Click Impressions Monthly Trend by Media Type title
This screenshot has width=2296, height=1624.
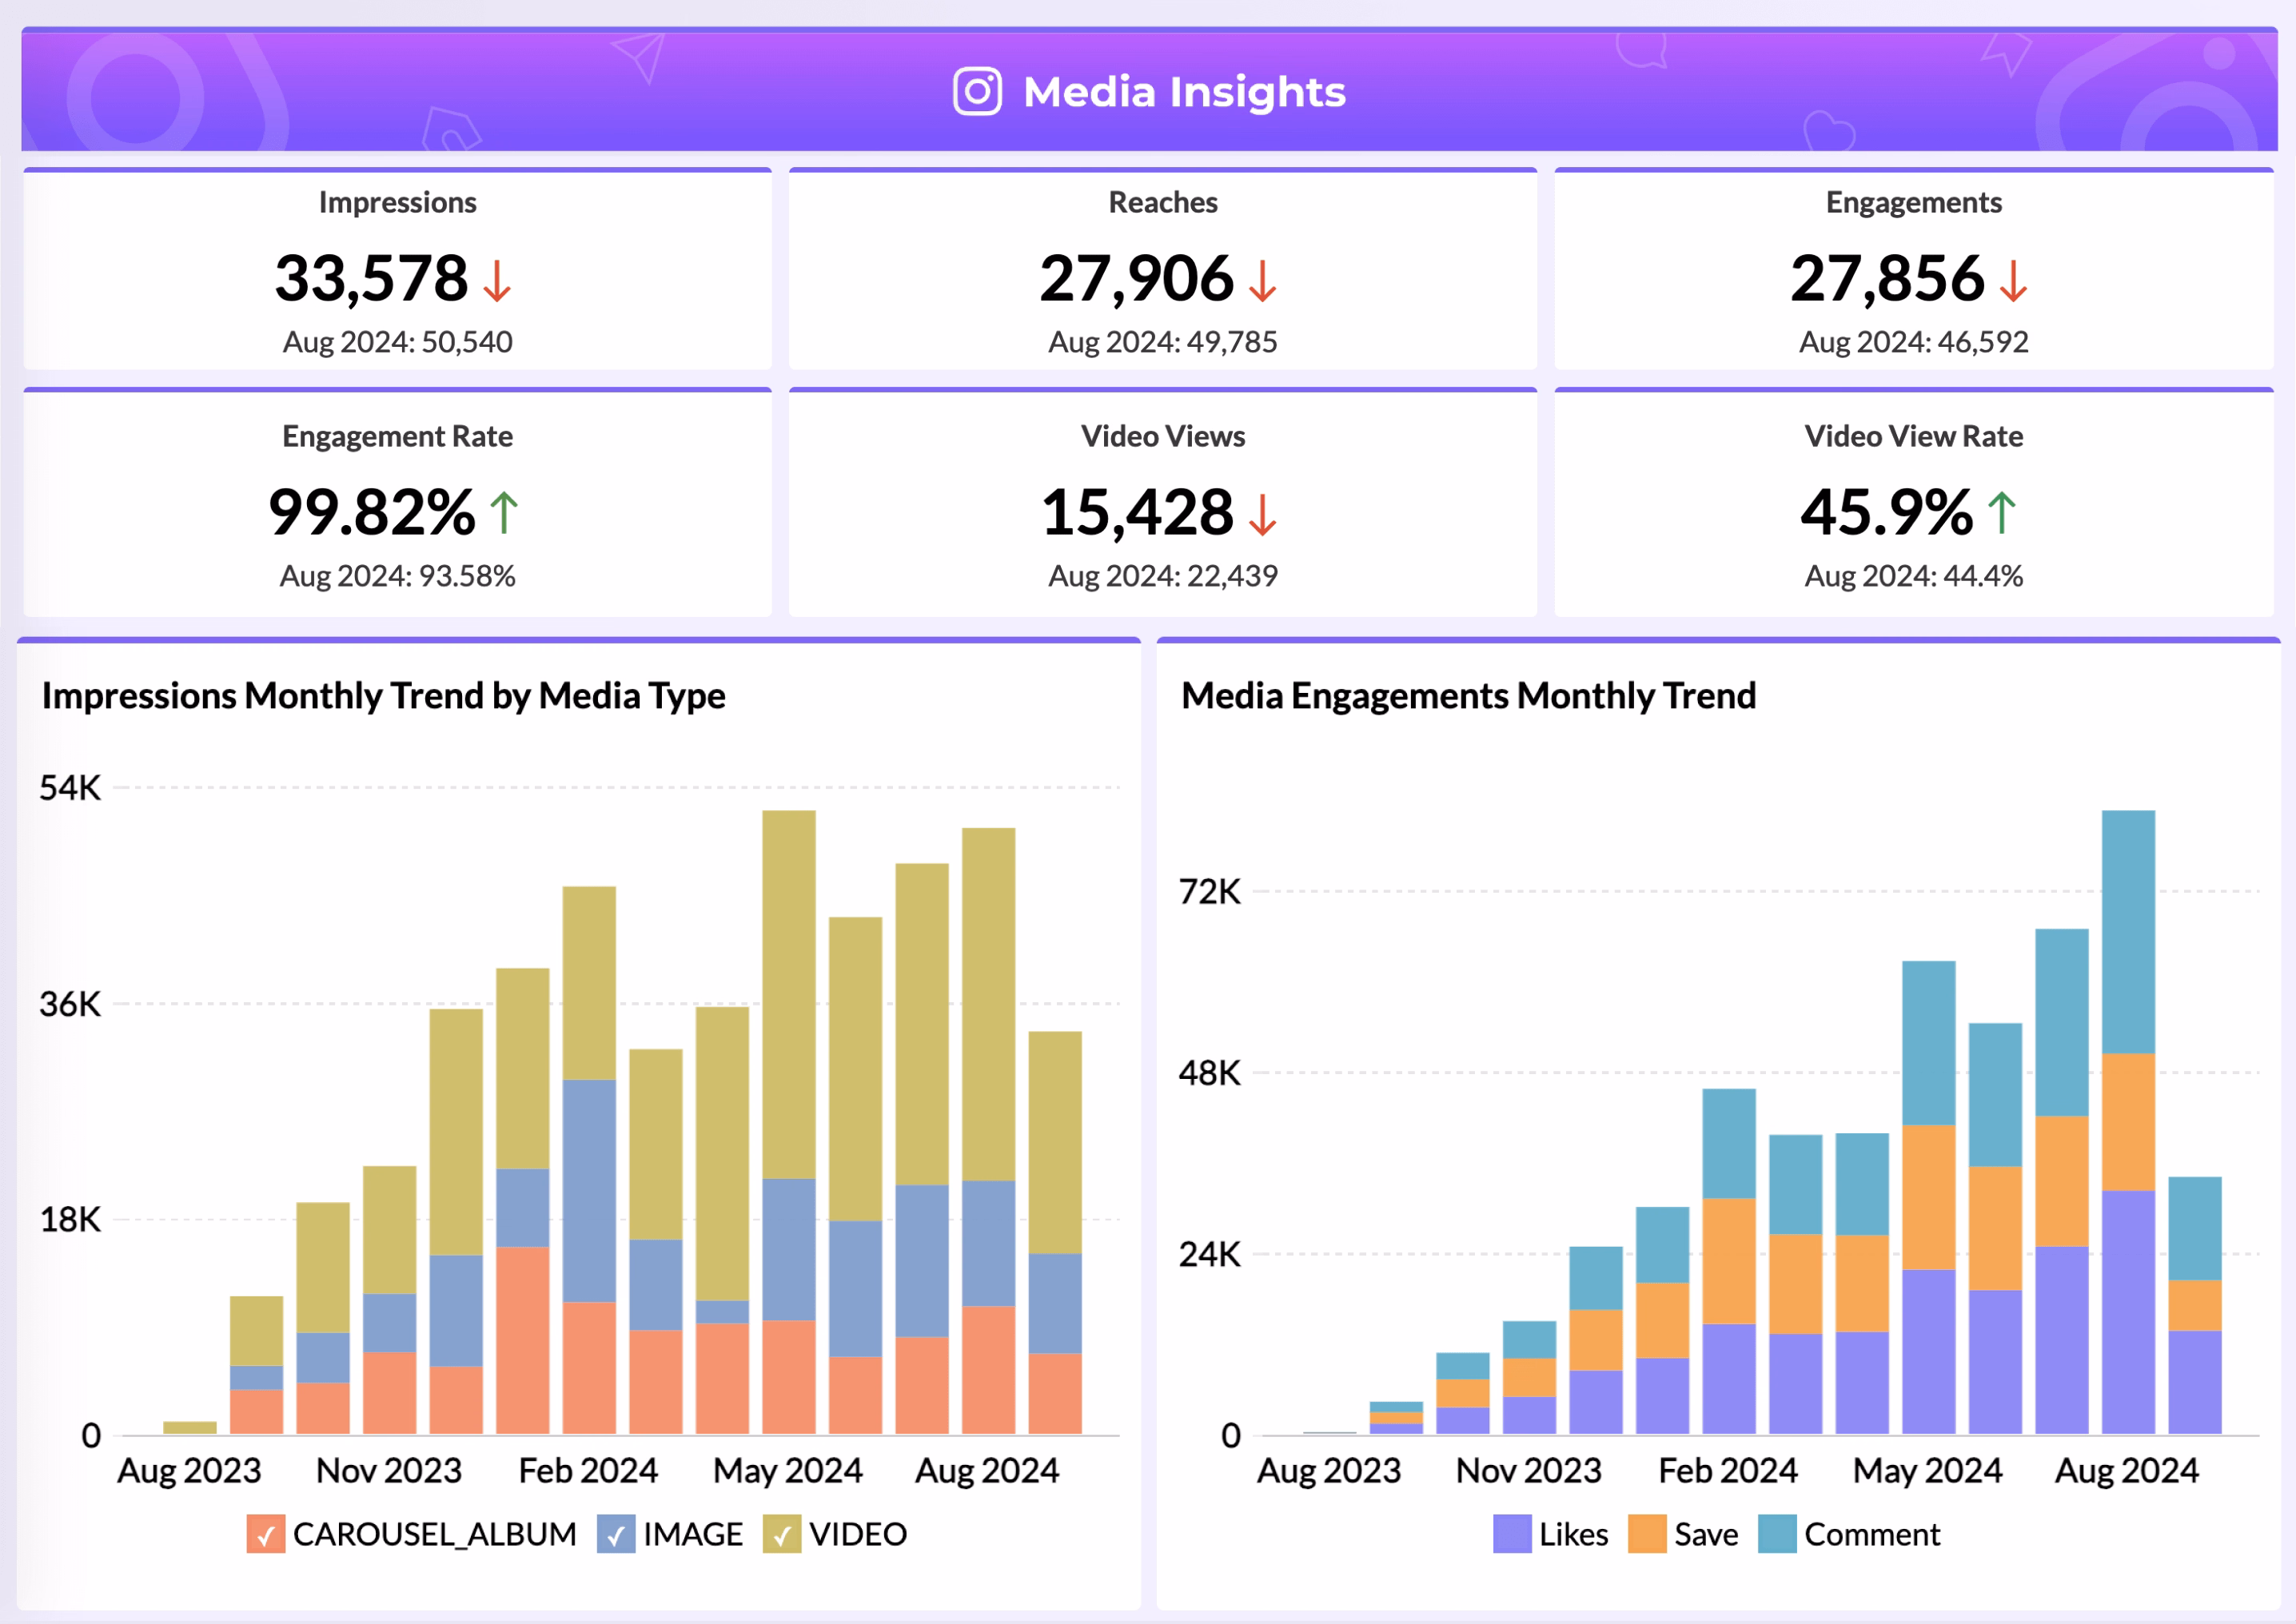[x=383, y=696]
